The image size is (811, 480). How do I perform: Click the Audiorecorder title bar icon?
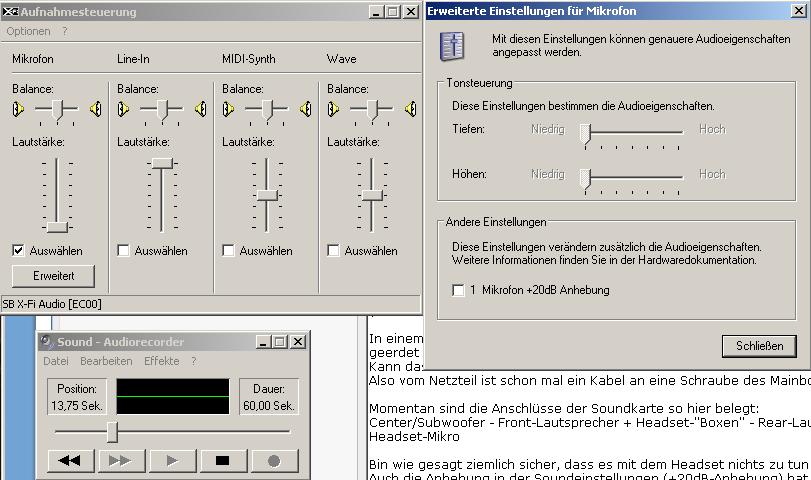tap(48, 341)
